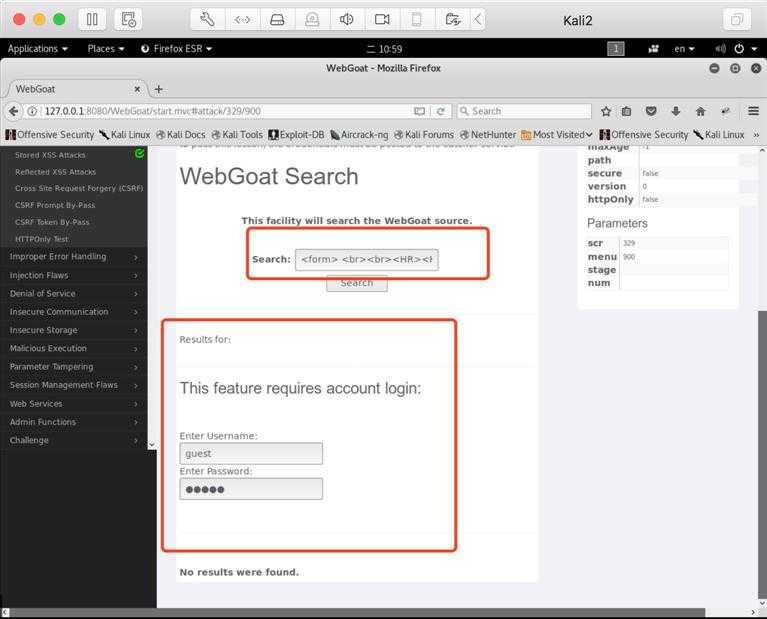This screenshot has height=619, width=767.
Task: Click the Enter Username field
Action: tap(251, 454)
